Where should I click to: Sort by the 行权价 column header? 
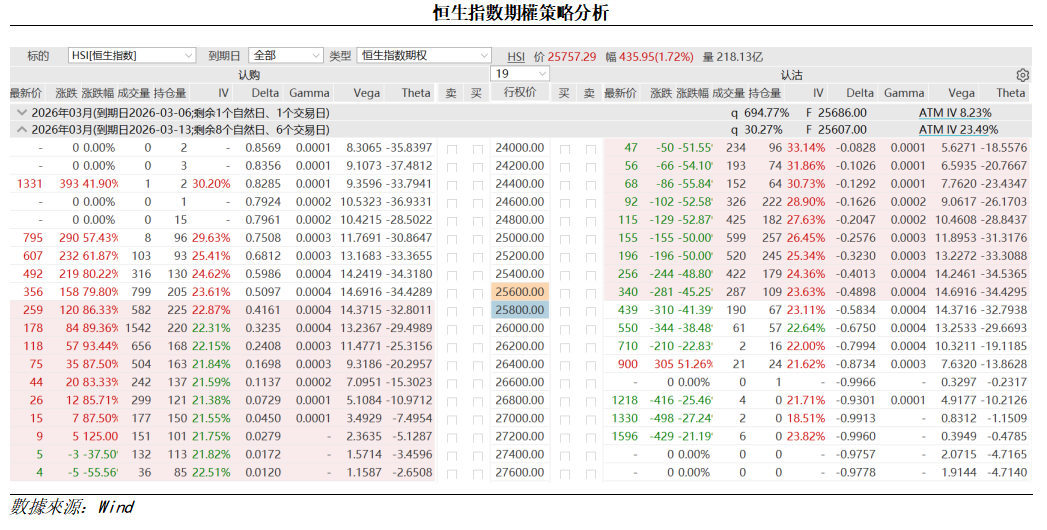520,93
